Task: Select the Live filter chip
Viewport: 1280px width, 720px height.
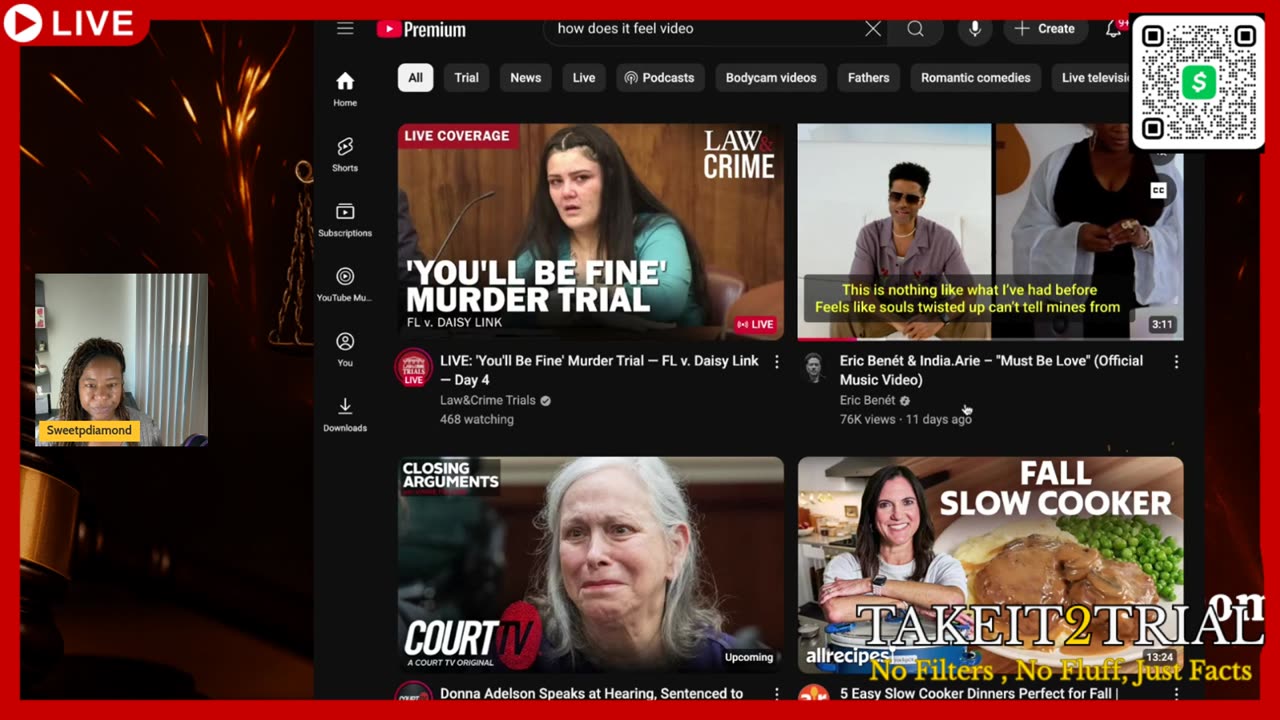Action: 584,78
